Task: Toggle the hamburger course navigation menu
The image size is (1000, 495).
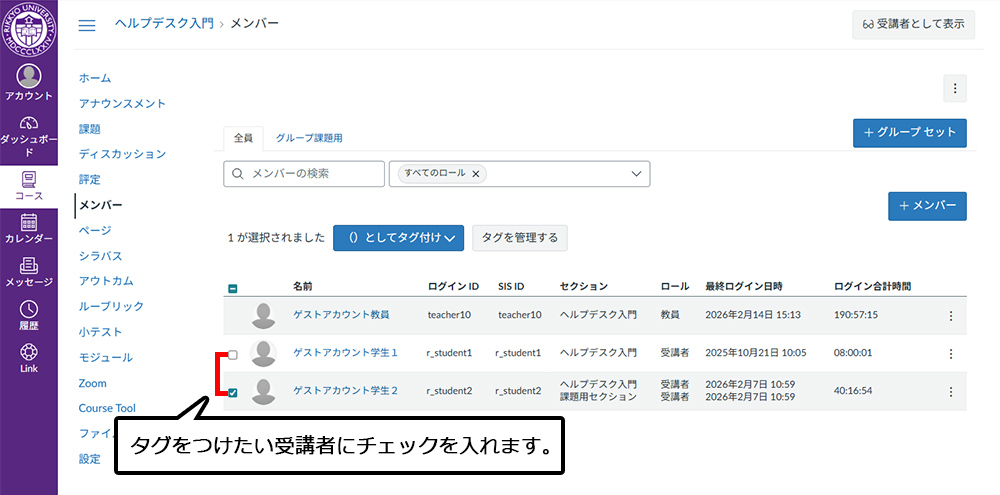Action: pyautogui.click(x=87, y=25)
